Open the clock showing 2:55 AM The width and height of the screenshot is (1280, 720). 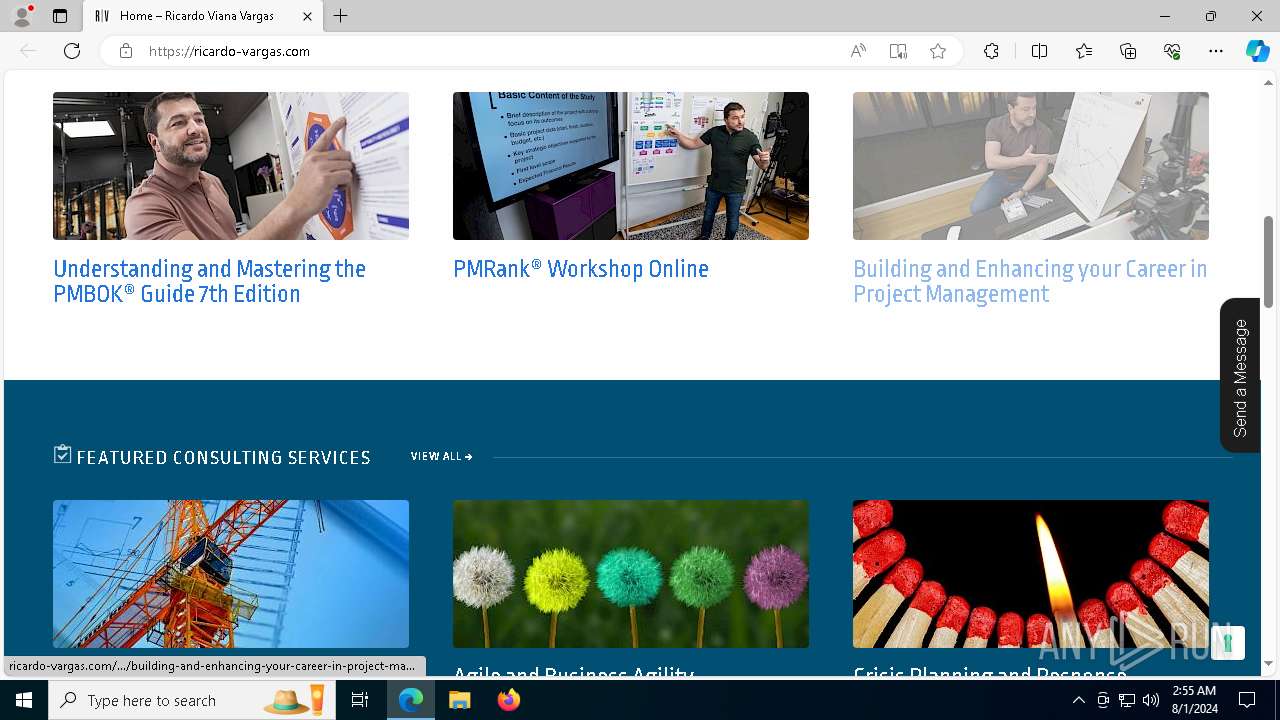[1194, 700]
